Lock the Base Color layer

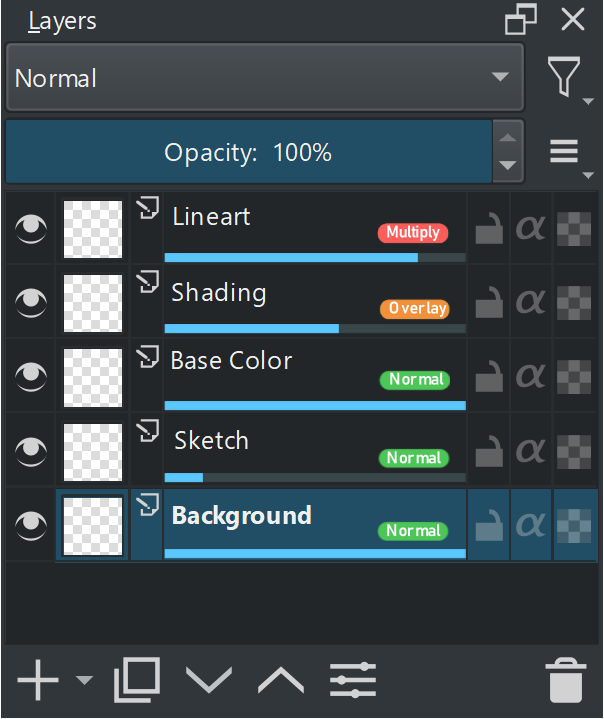tap(488, 376)
